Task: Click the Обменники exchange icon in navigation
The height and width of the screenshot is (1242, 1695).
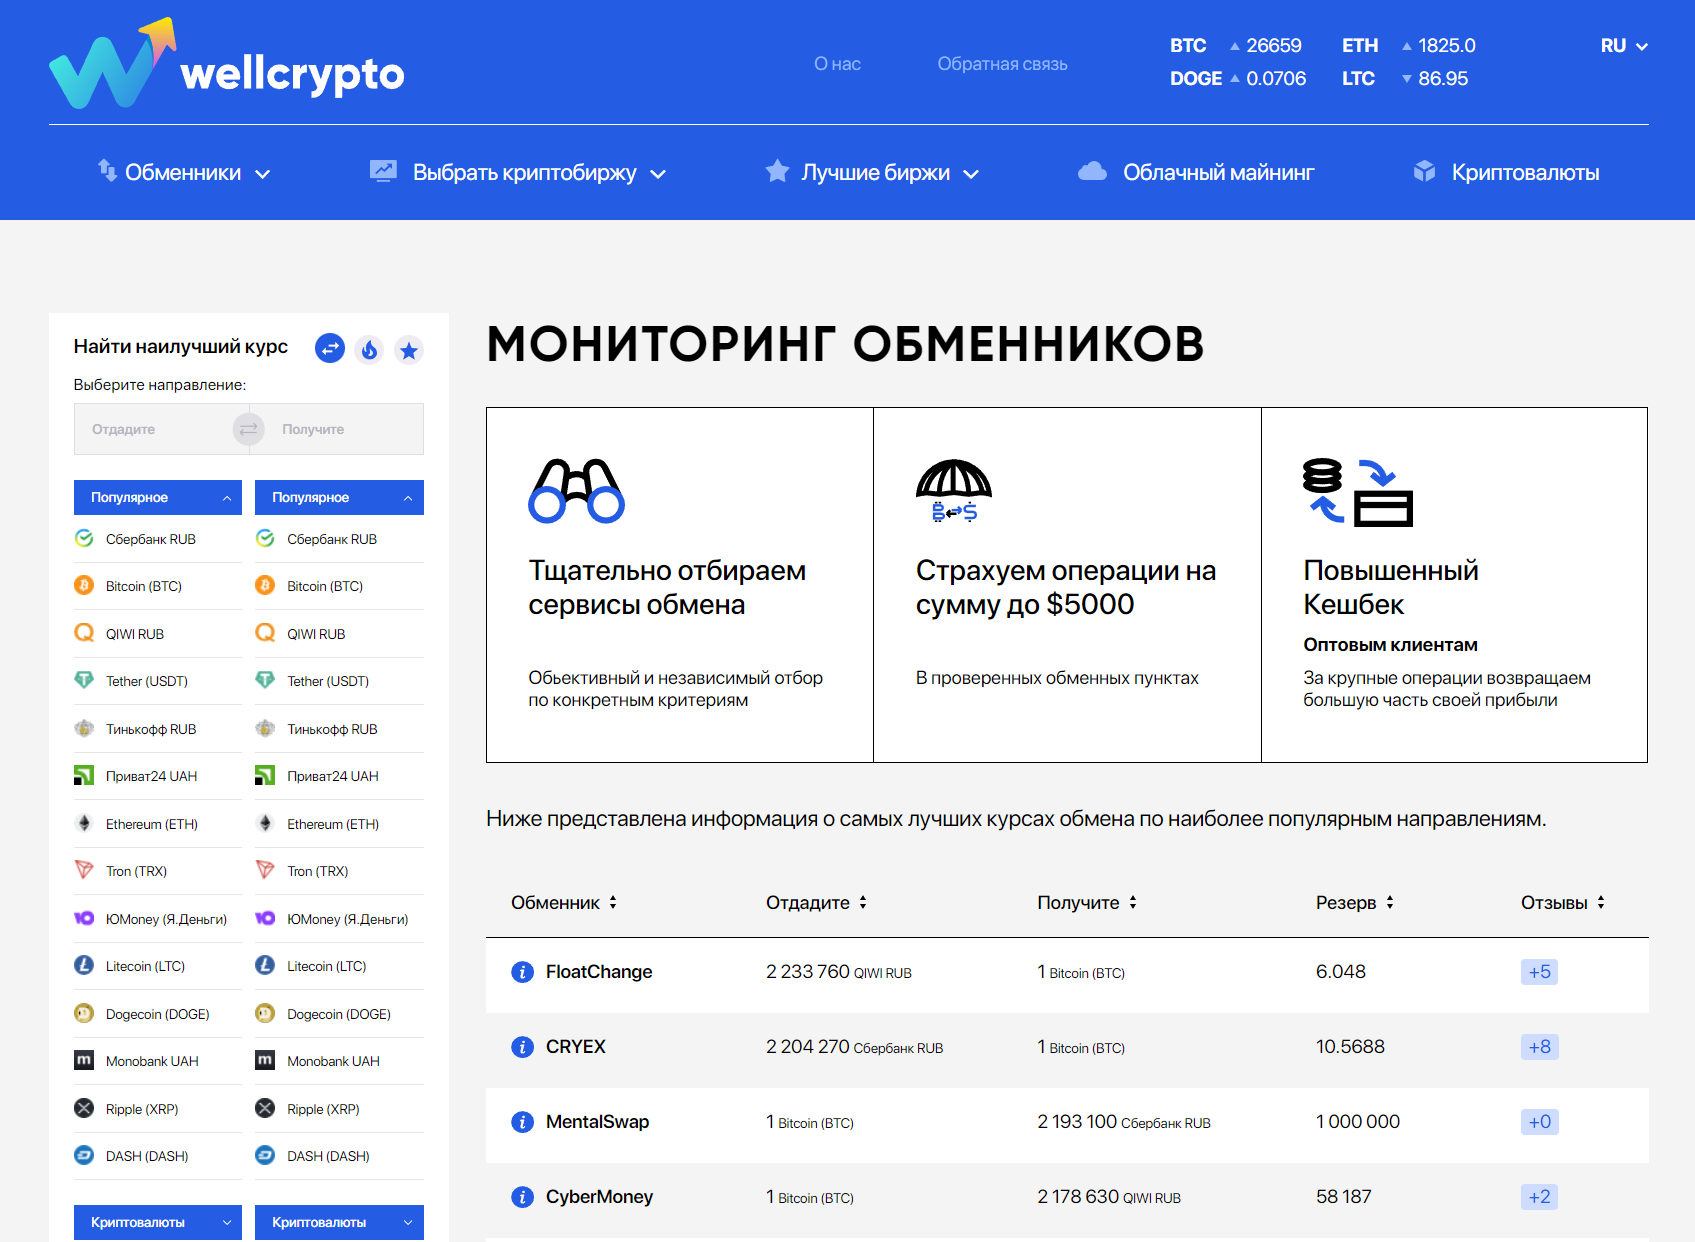Action: (107, 170)
